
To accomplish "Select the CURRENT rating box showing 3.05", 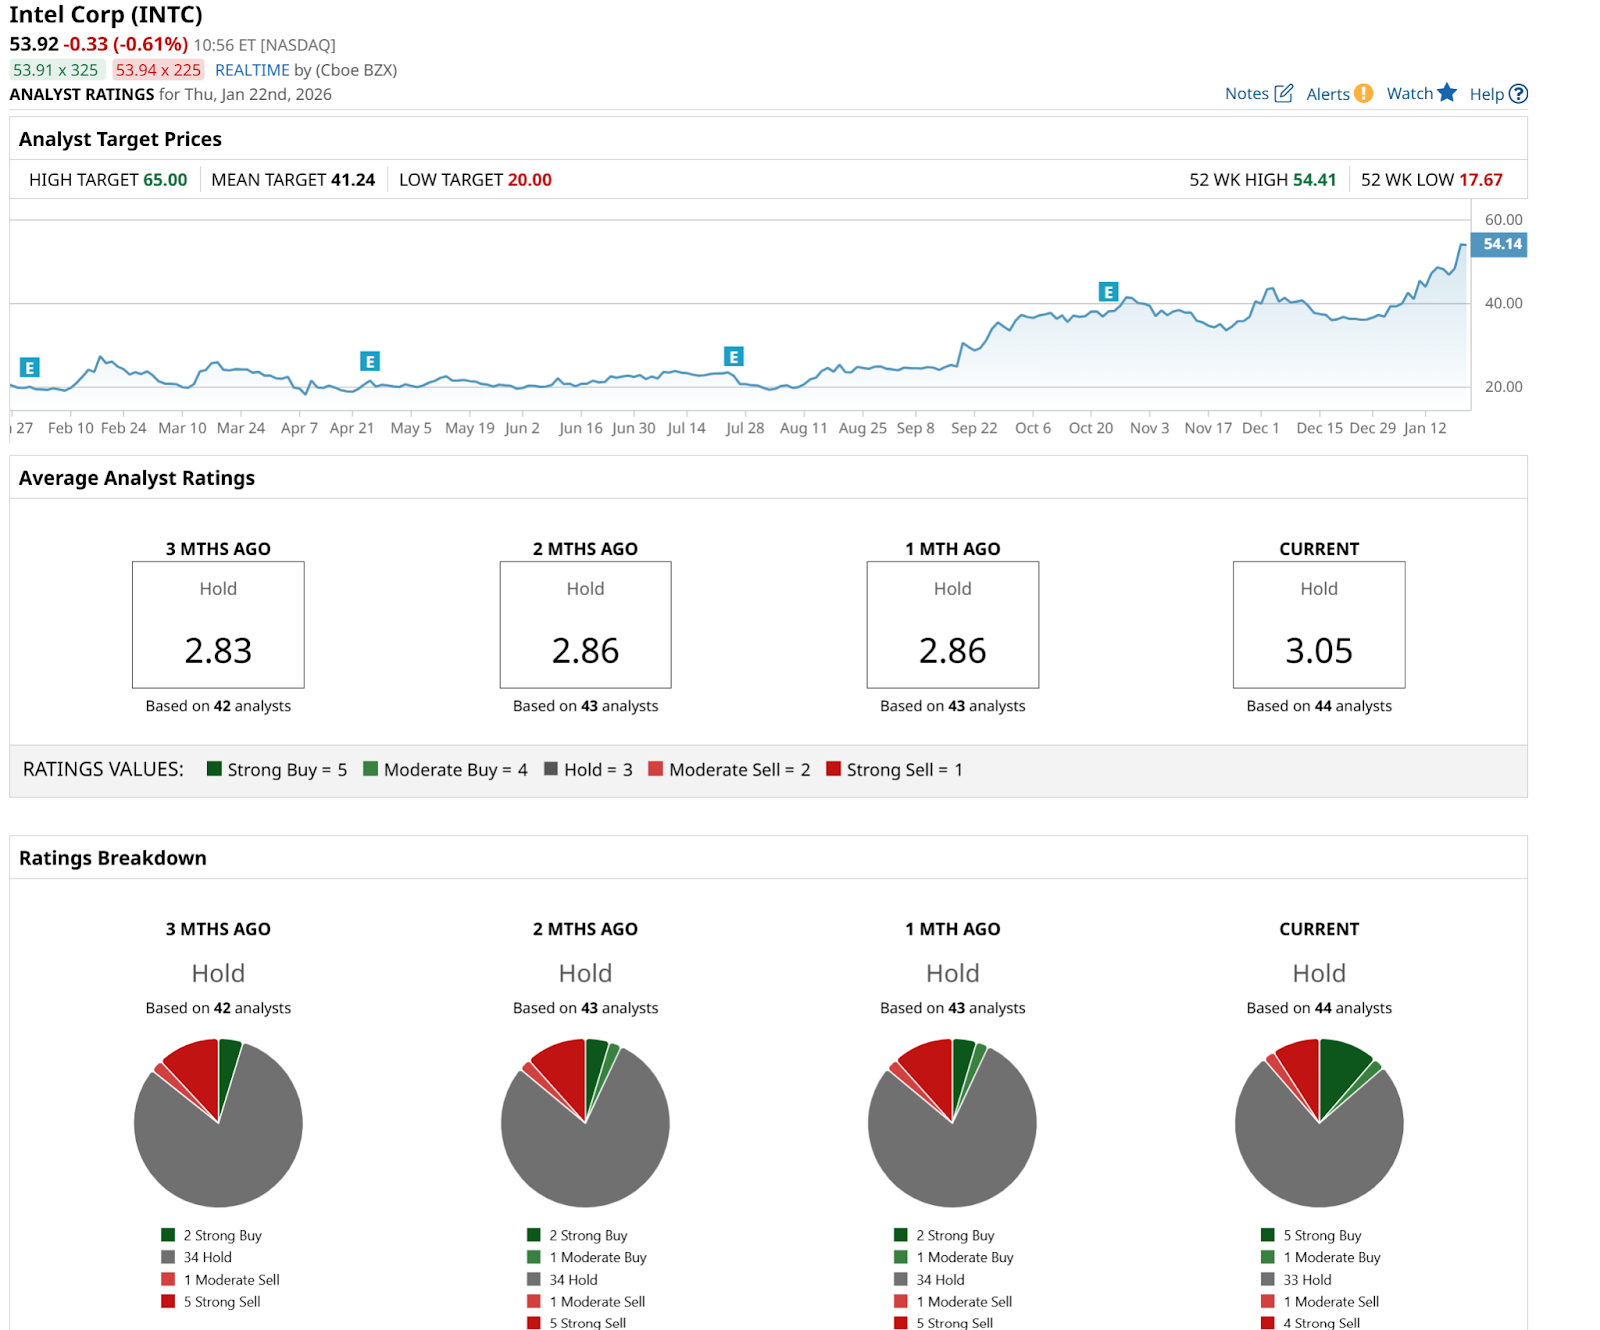I will (1319, 624).
